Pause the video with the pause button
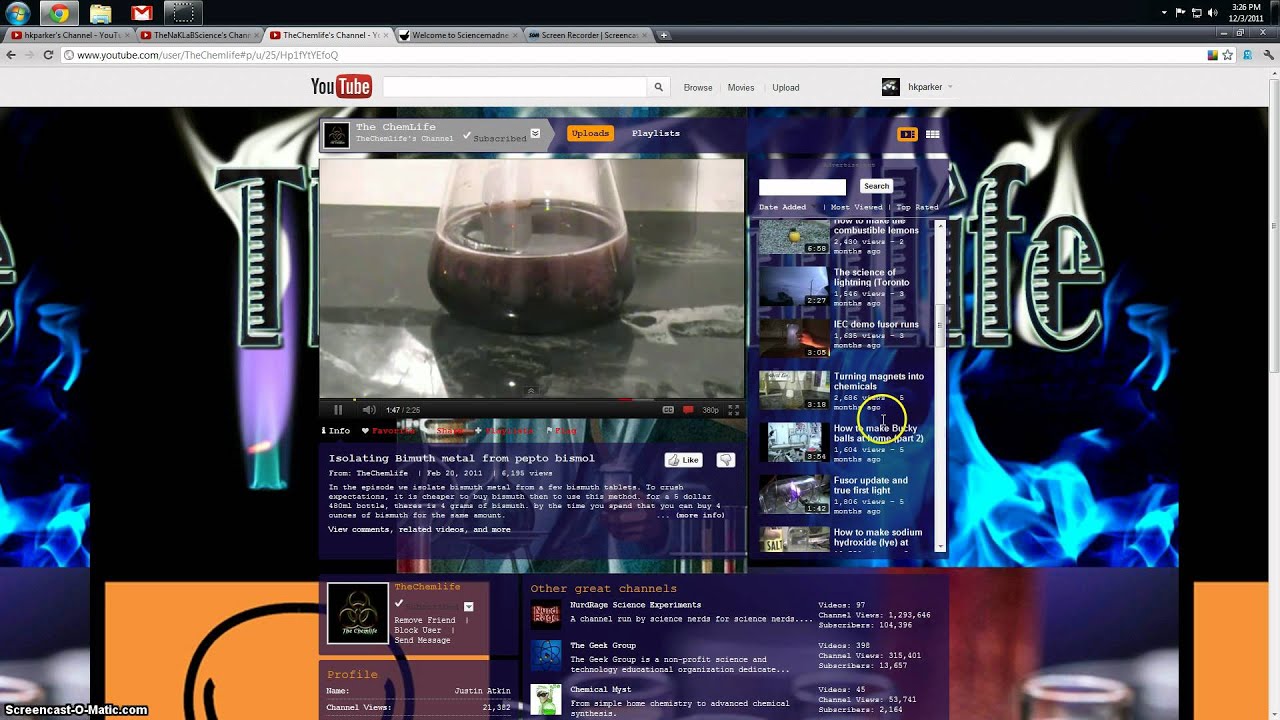This screenshot has width=1280, height=720. click(x=338, y=410)
